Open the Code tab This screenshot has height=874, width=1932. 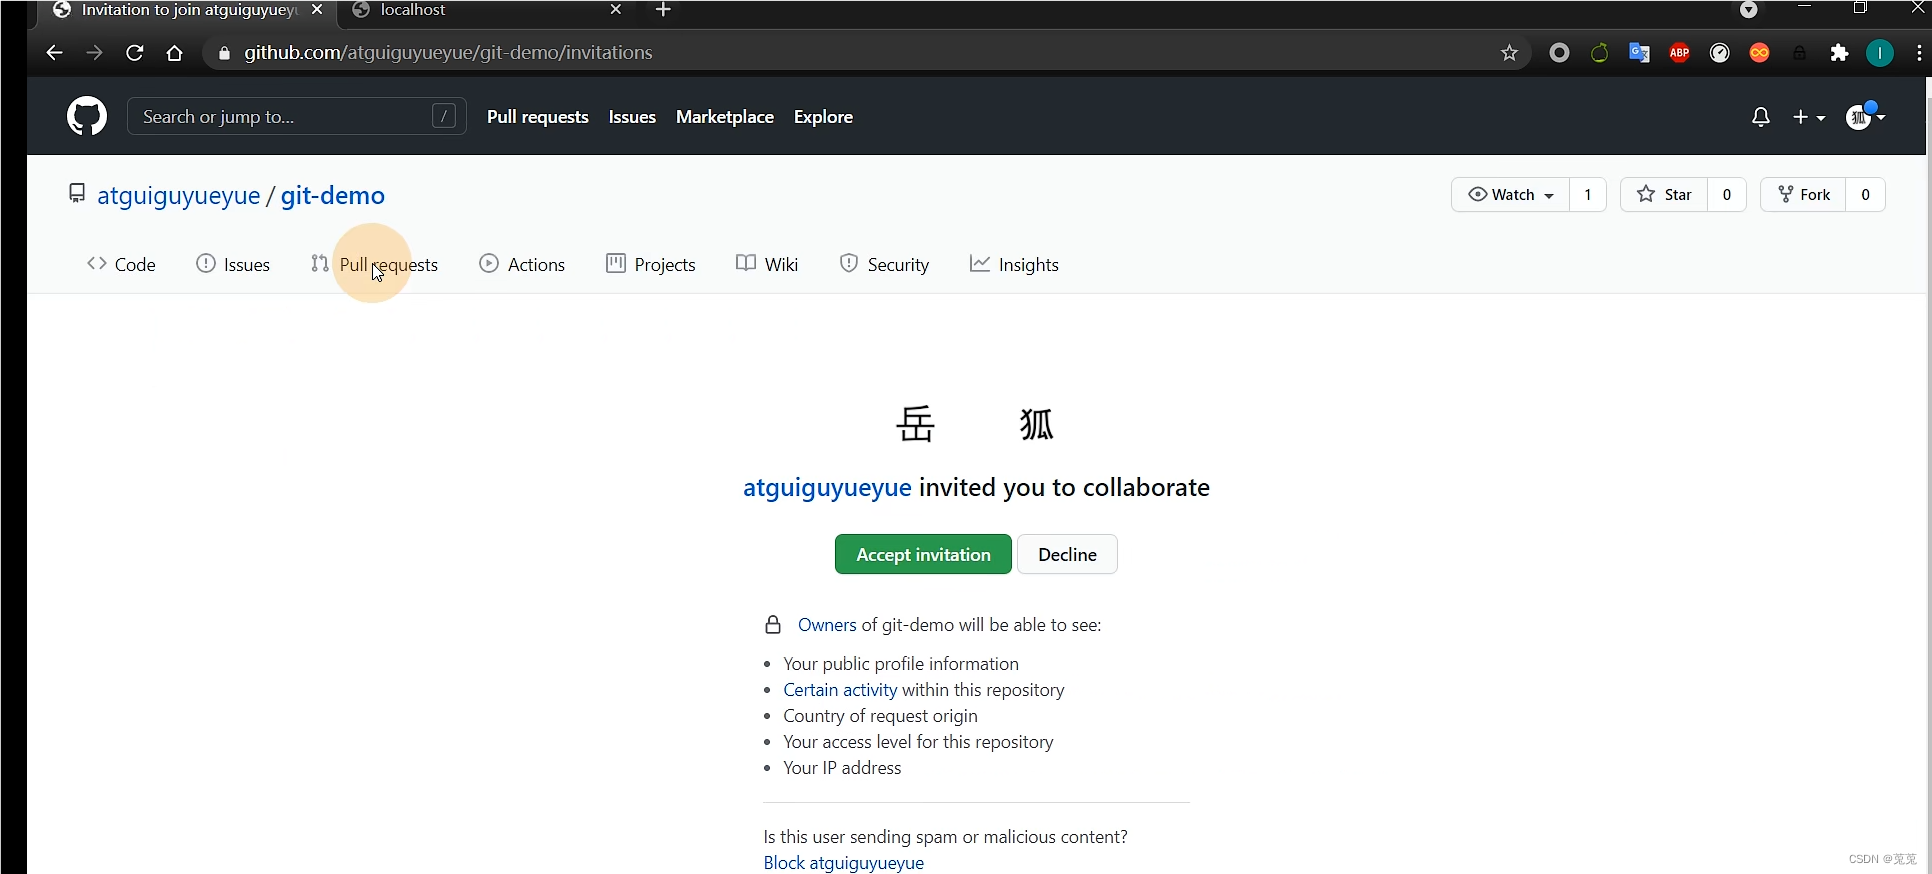tap(122, 264)
